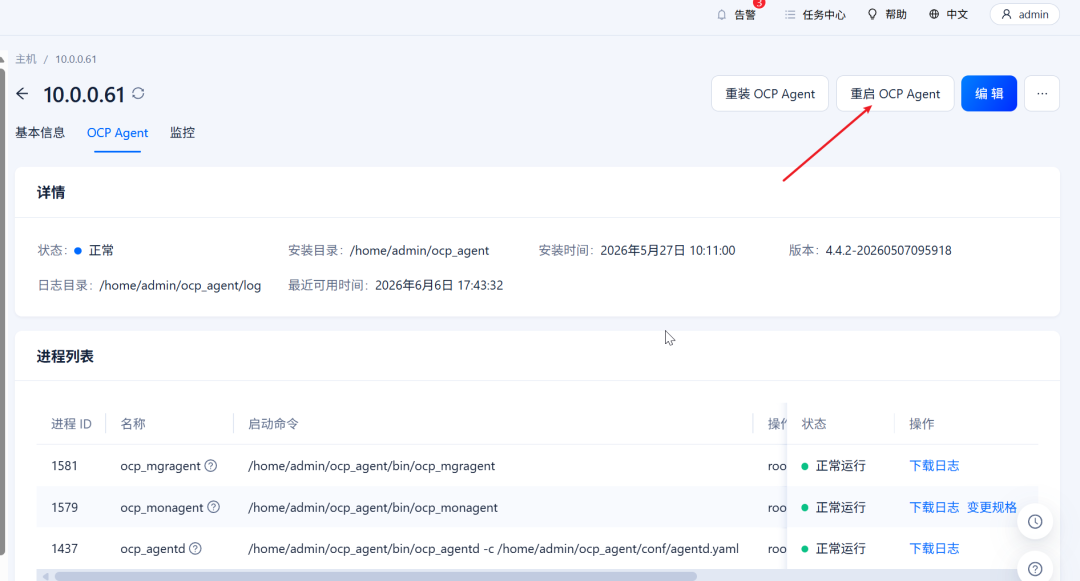Click 变更规格 for ocp_monagent
This screenshot has width=1080, height=581.
(992, 507)
